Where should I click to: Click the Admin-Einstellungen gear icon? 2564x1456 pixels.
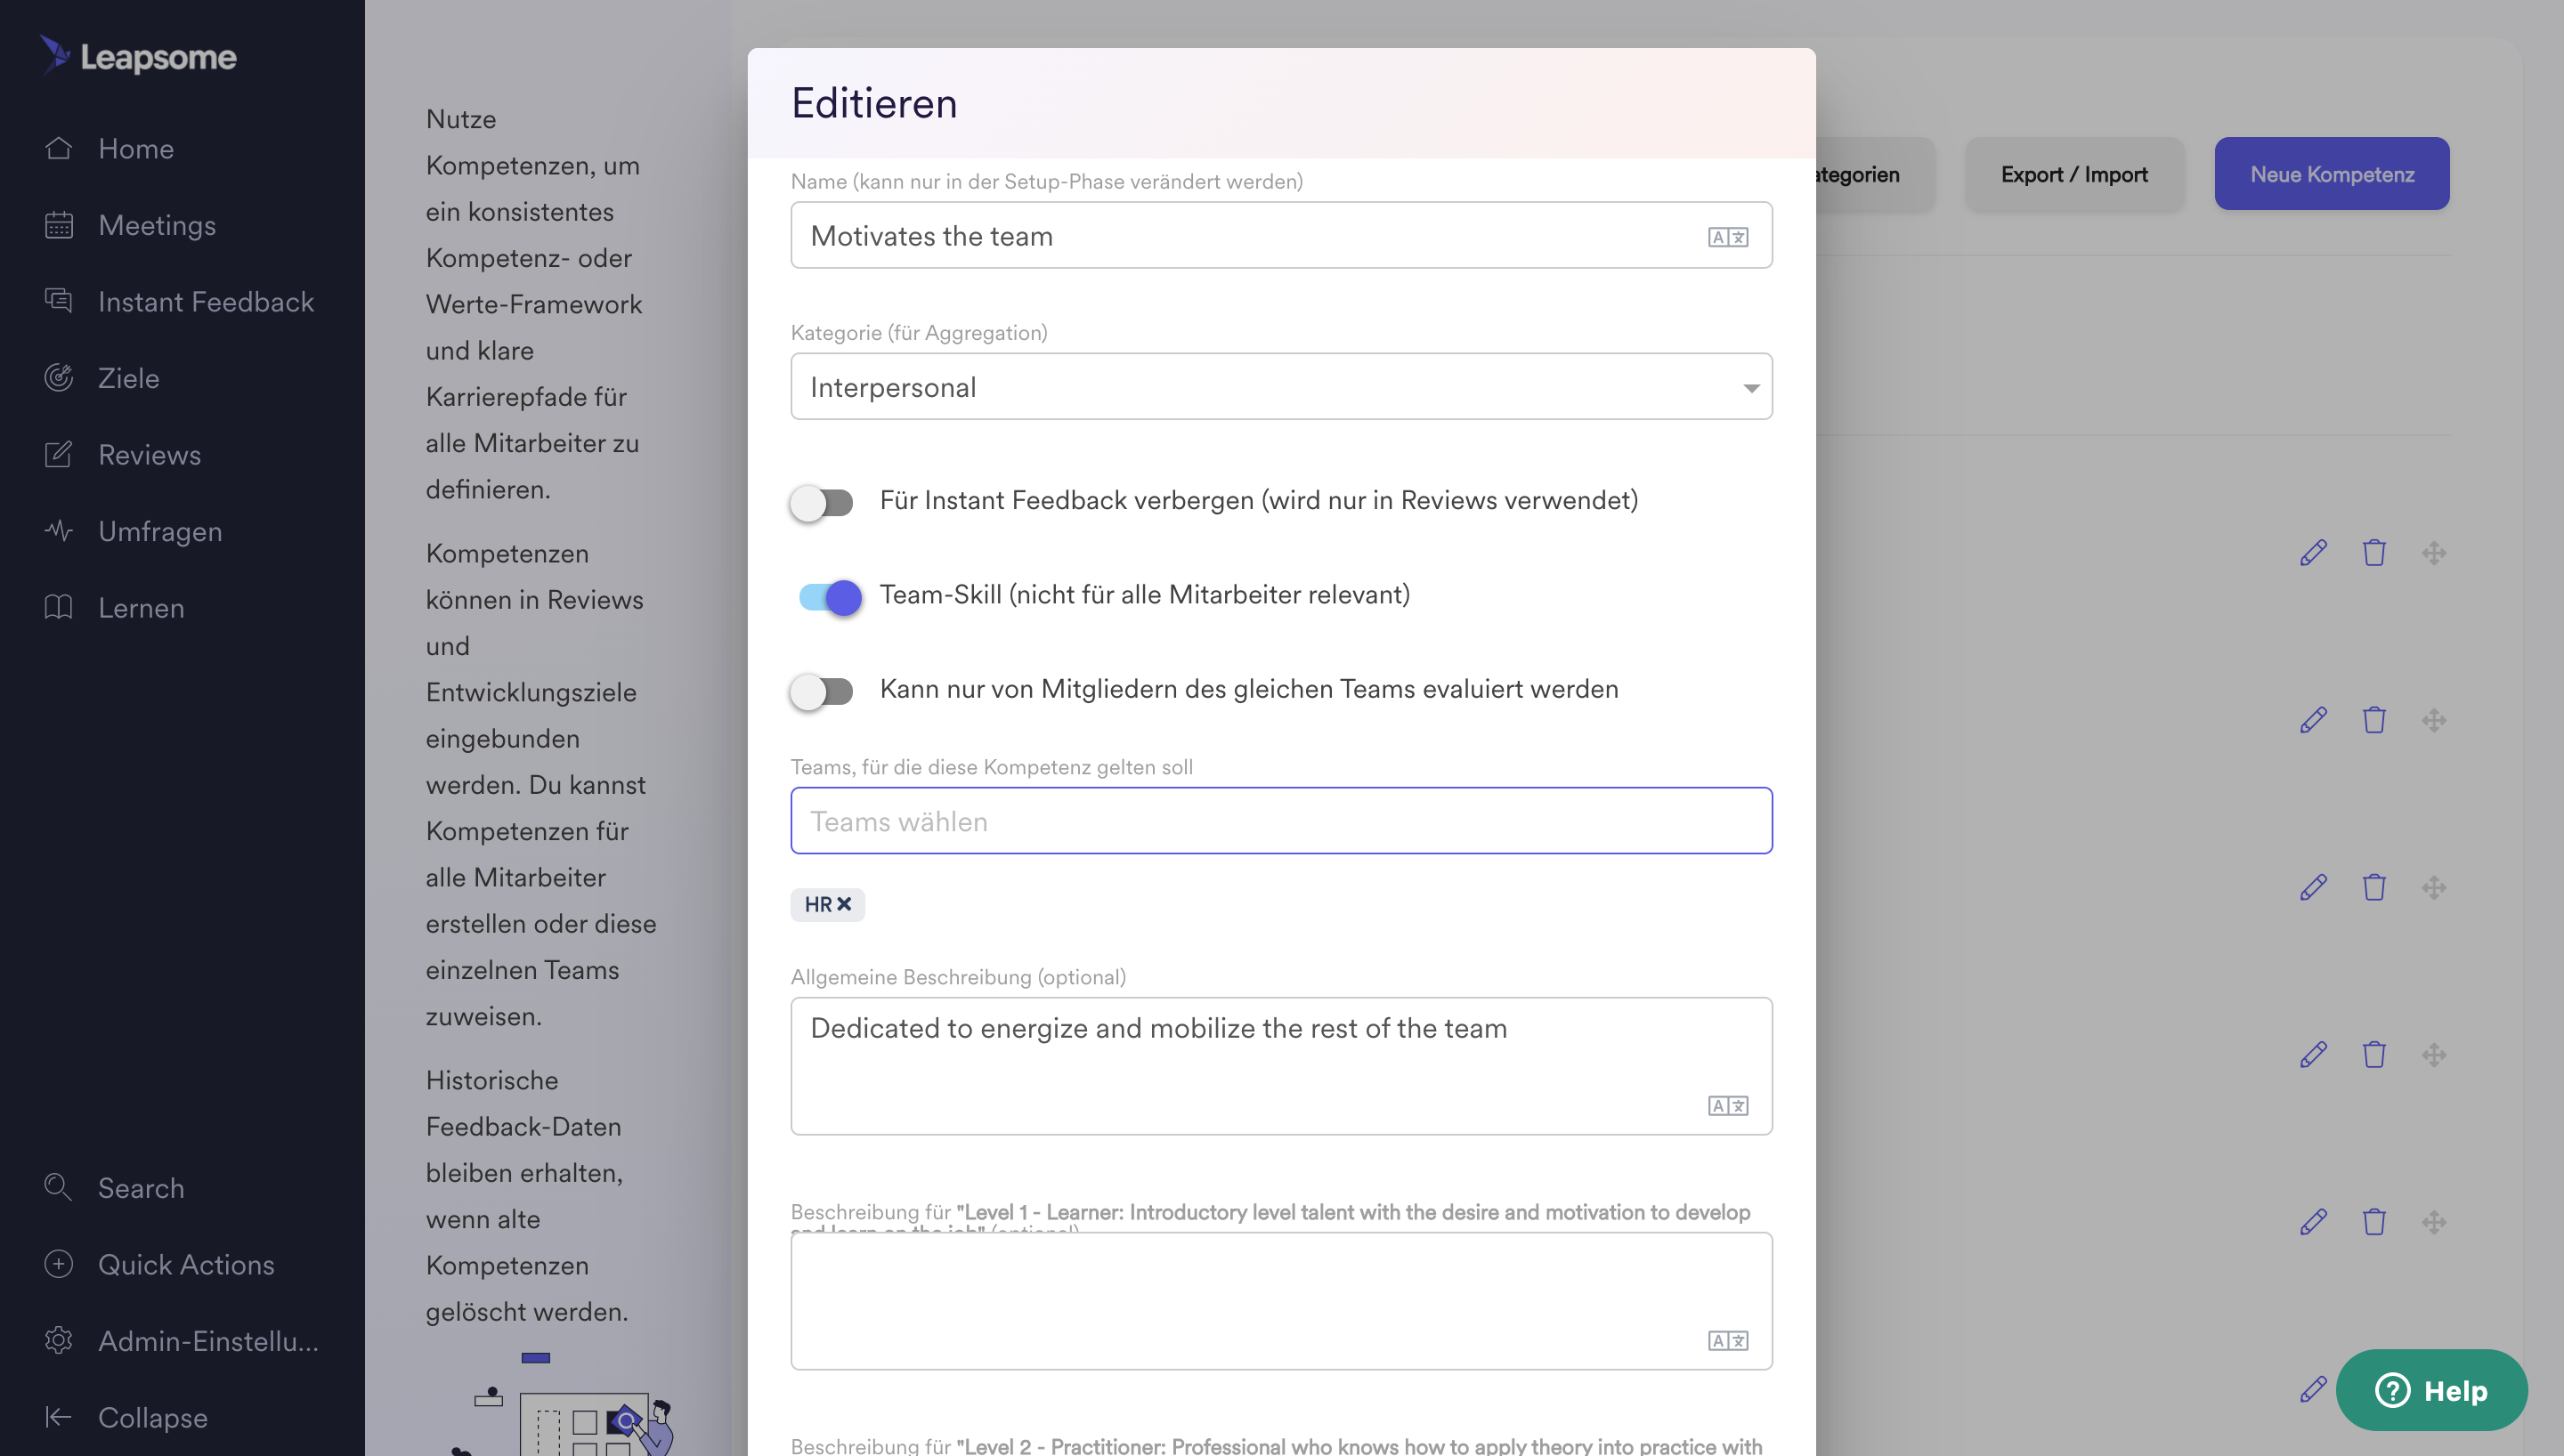pyautogui.click(x=58, y=1340)
